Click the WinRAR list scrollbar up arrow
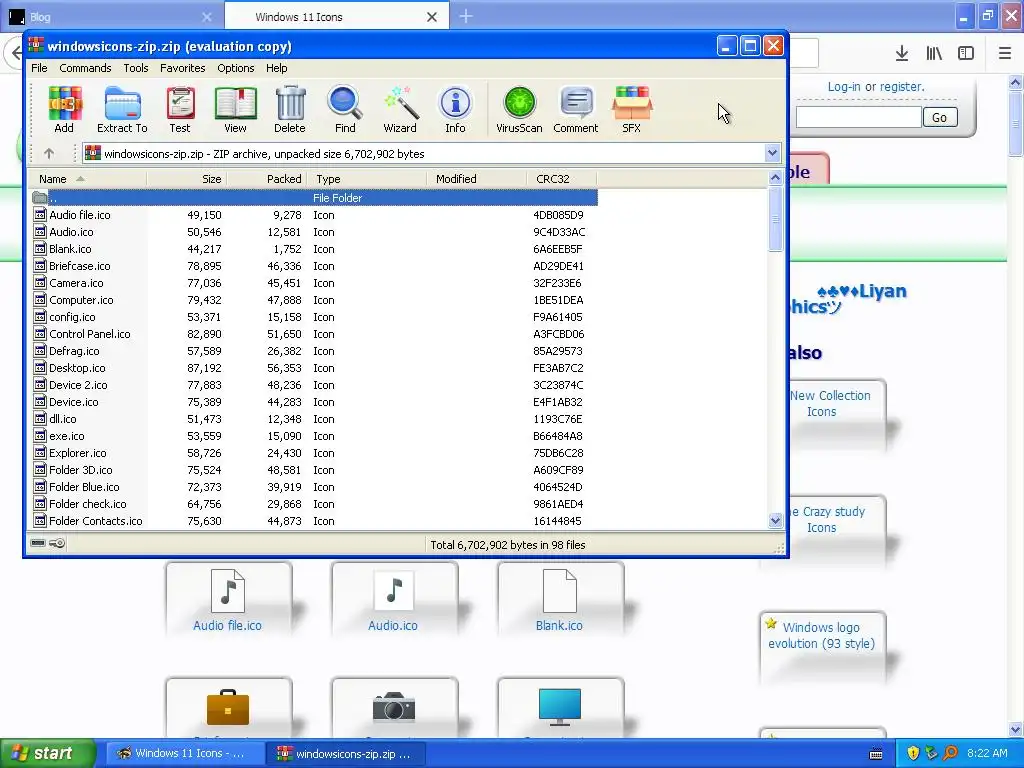Image resolution: width=1024 pixels, height=768 pixels. tap(775, 178)
